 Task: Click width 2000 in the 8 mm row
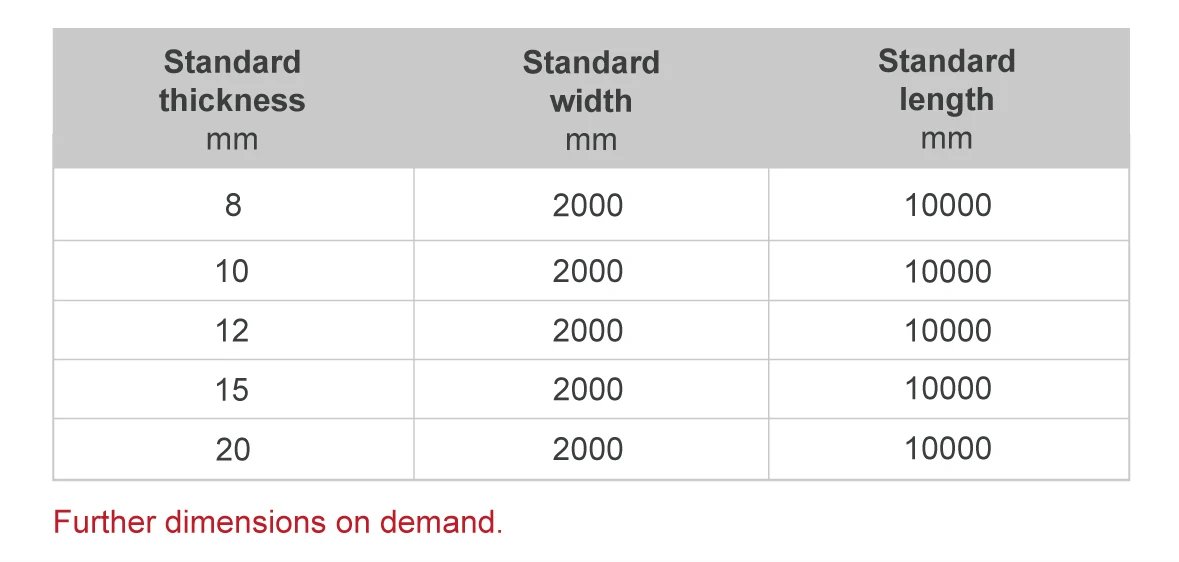588,205
